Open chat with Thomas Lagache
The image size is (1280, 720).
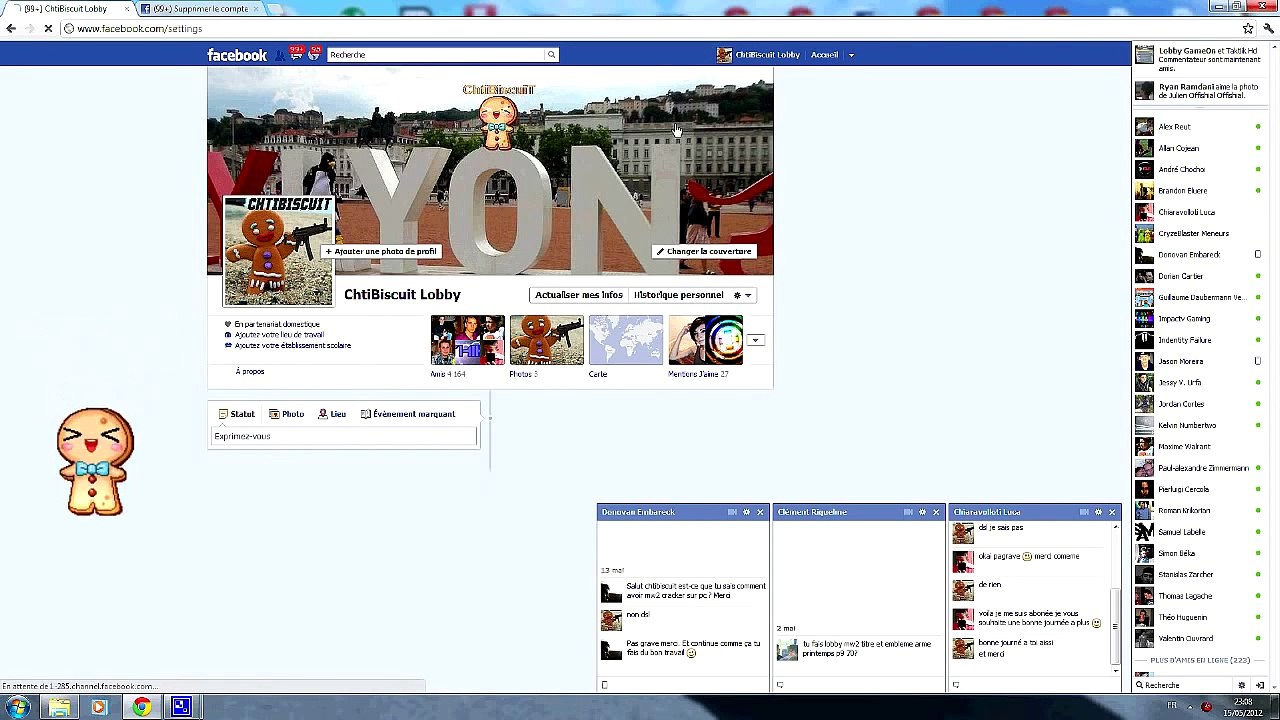coord(1198,596)
